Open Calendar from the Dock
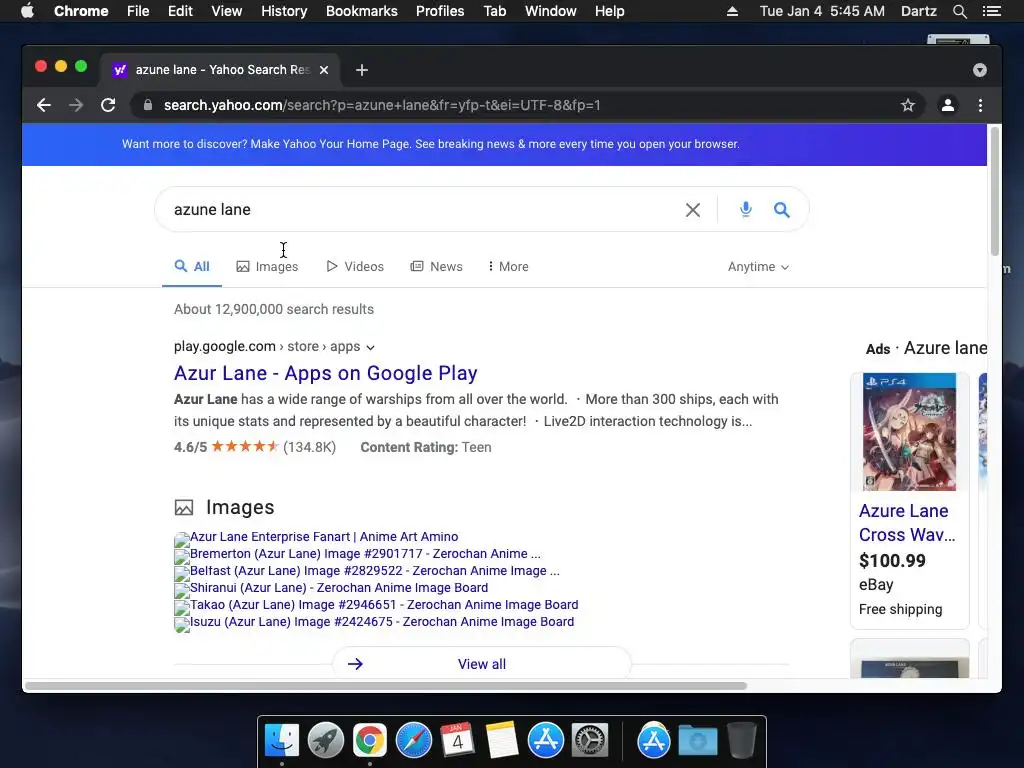 pos(457,741)
